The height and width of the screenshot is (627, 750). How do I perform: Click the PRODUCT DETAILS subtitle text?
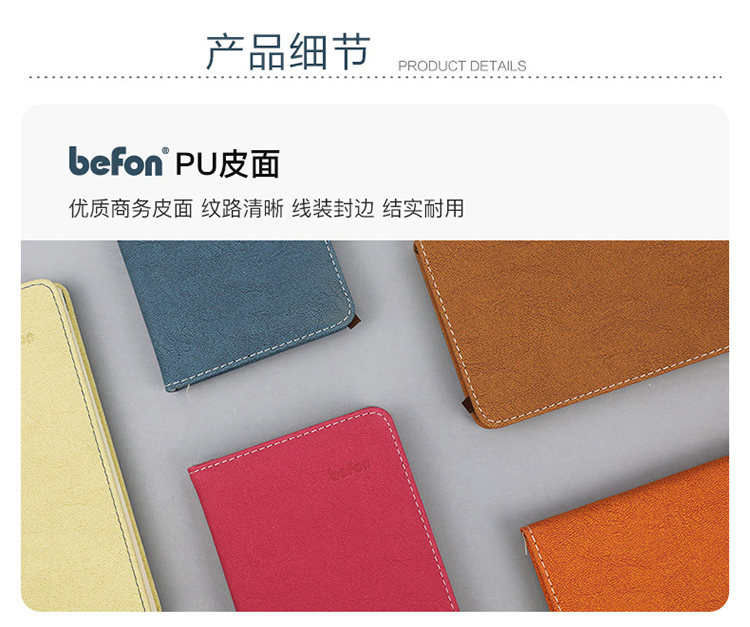(x=462, y=66)
